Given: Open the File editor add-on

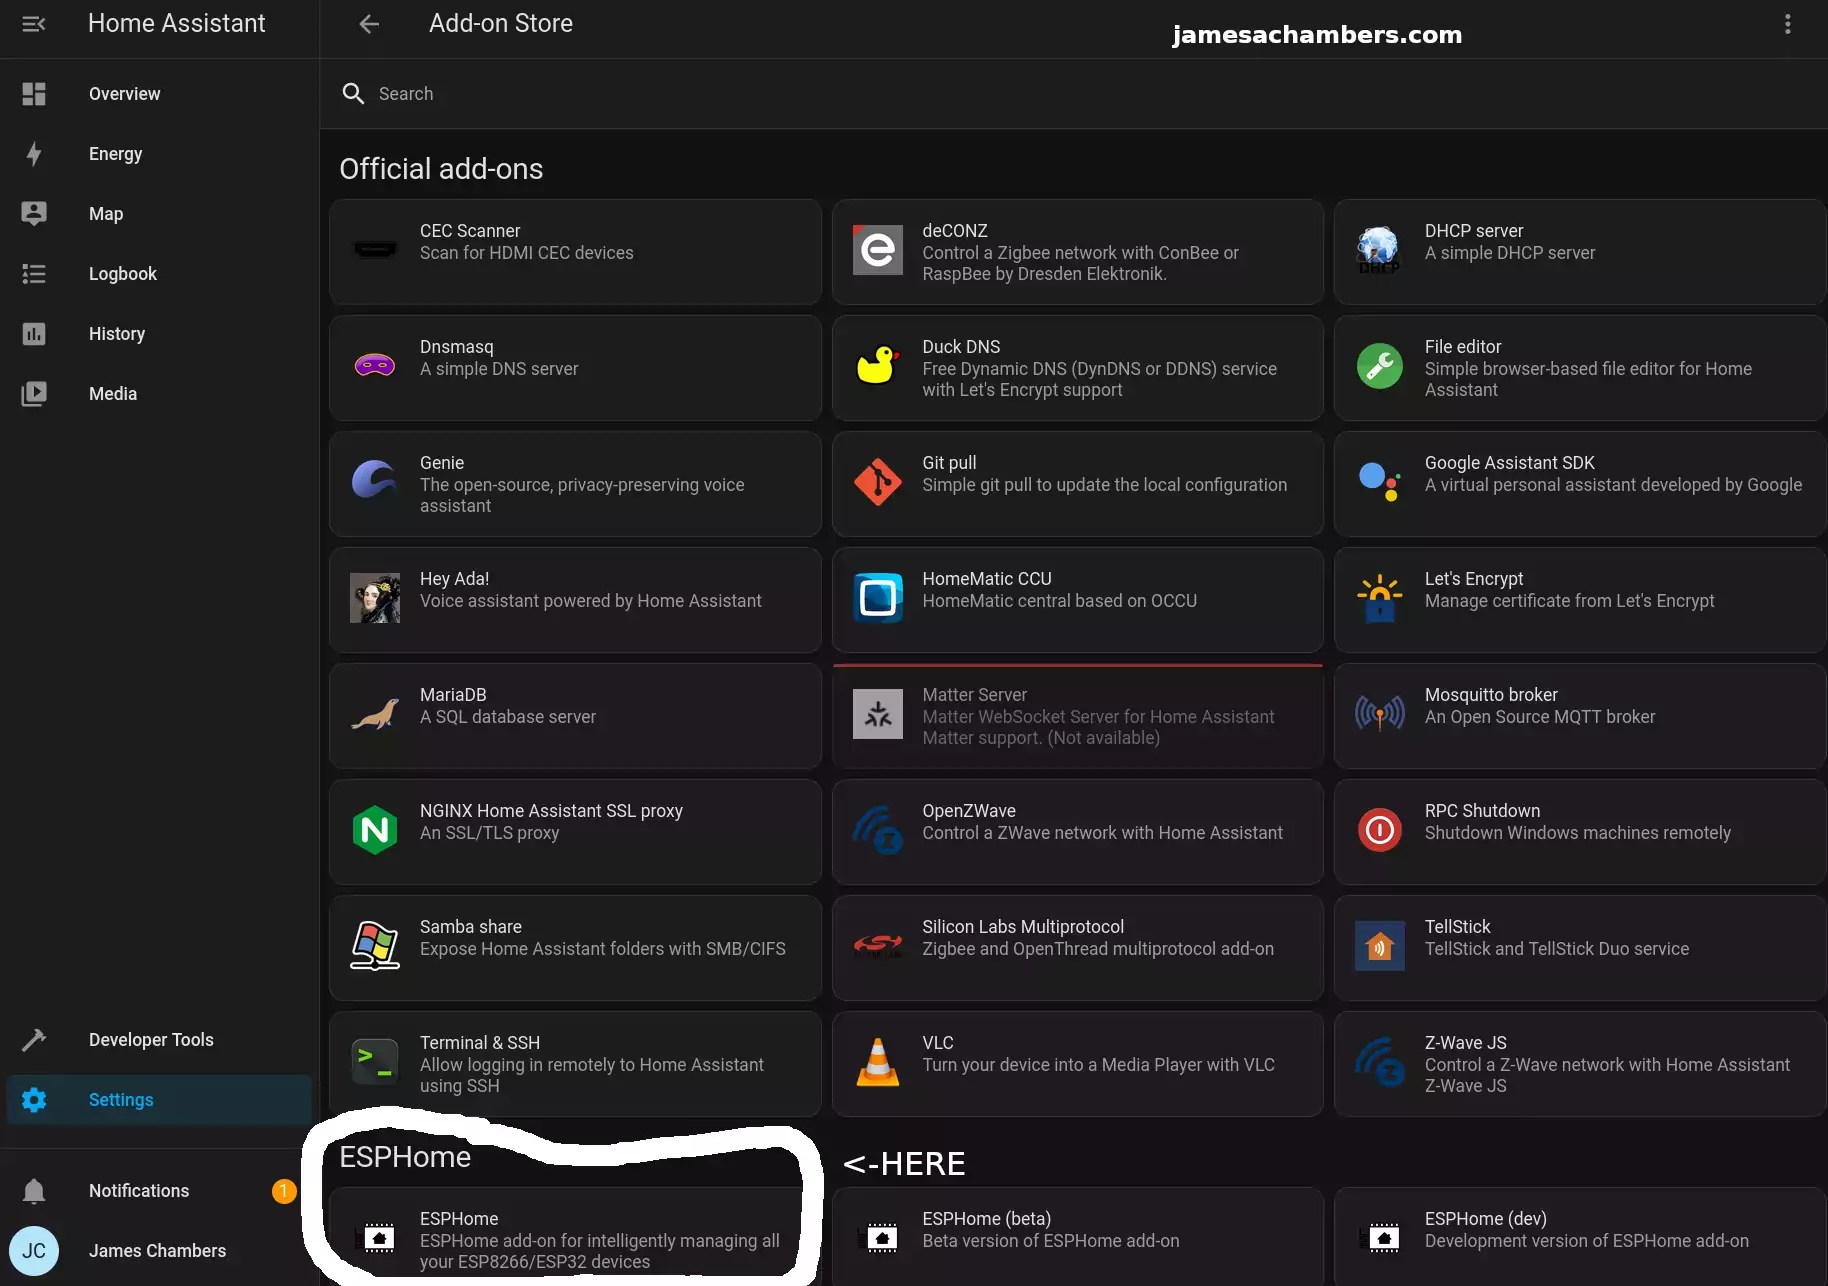Looking at the screenshot, I should coord(1578,368).
